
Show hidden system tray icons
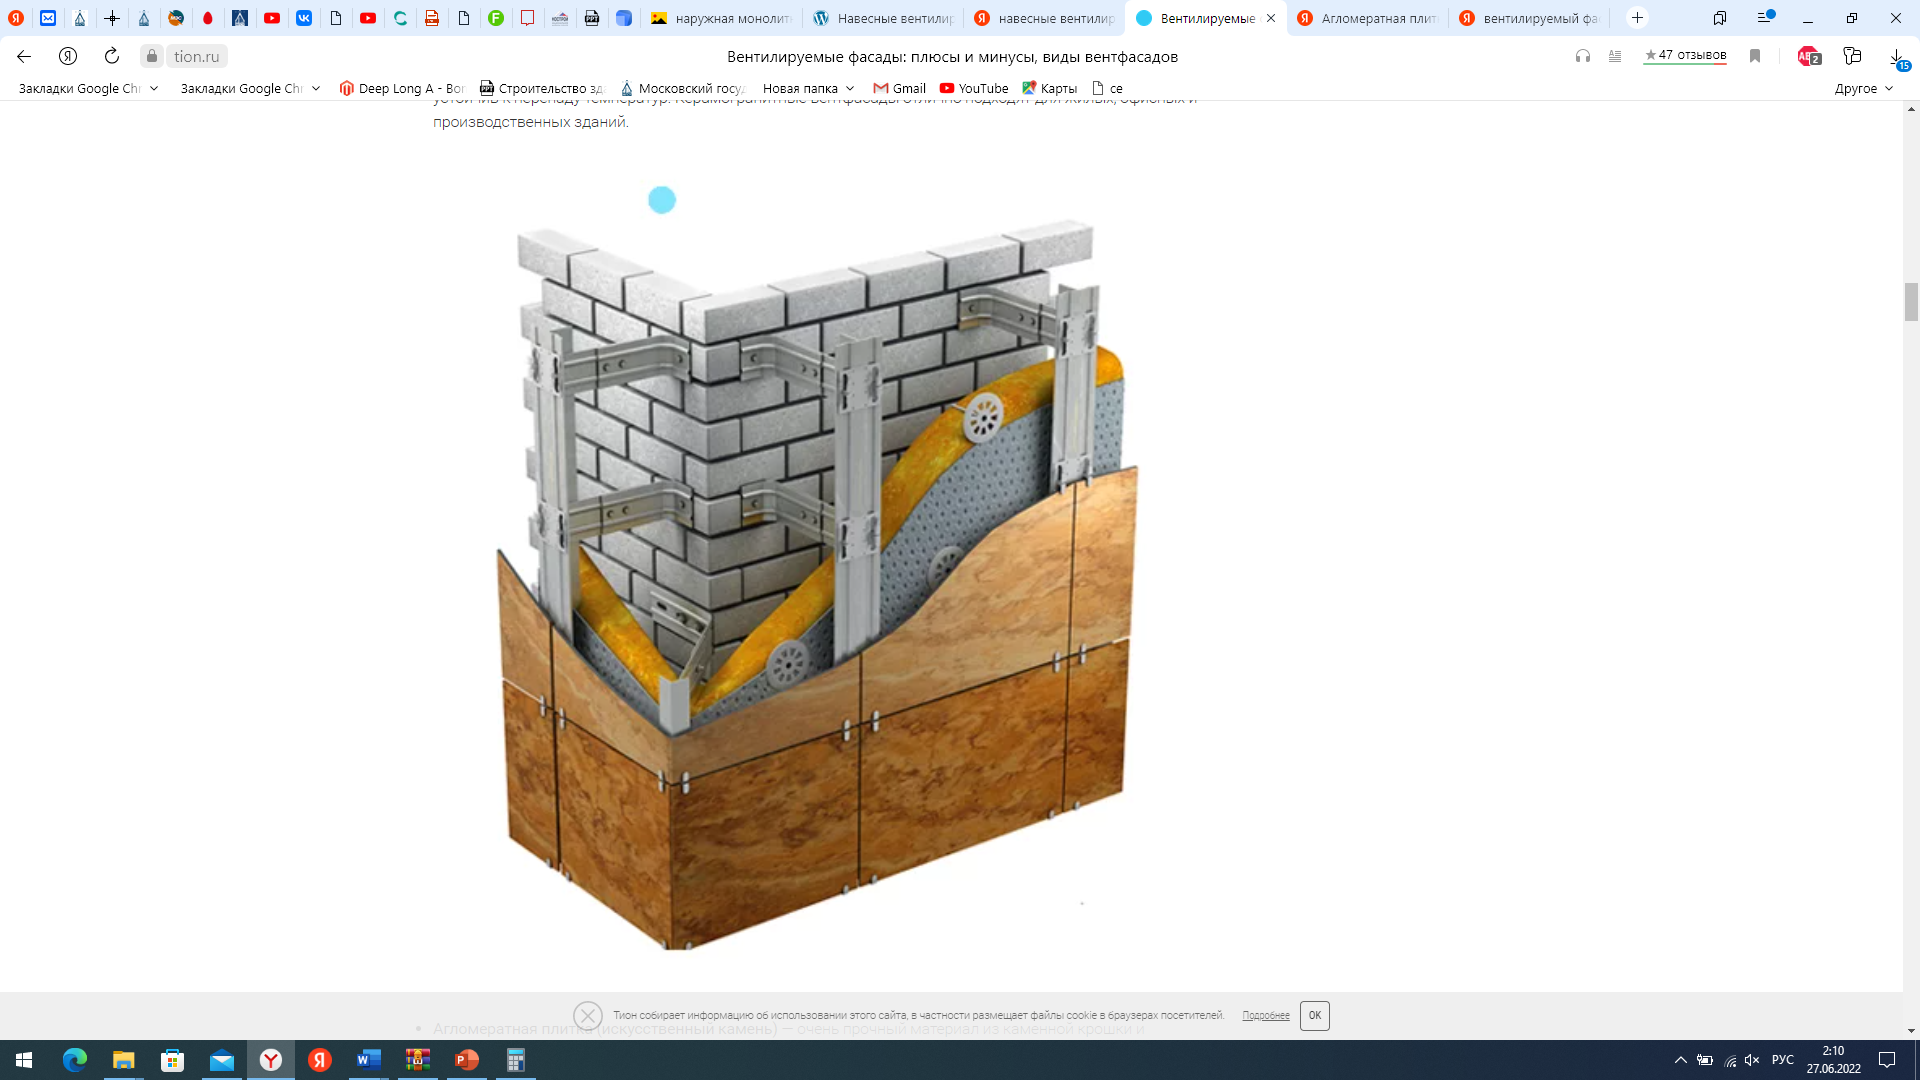click(x=1680, y=1060)
